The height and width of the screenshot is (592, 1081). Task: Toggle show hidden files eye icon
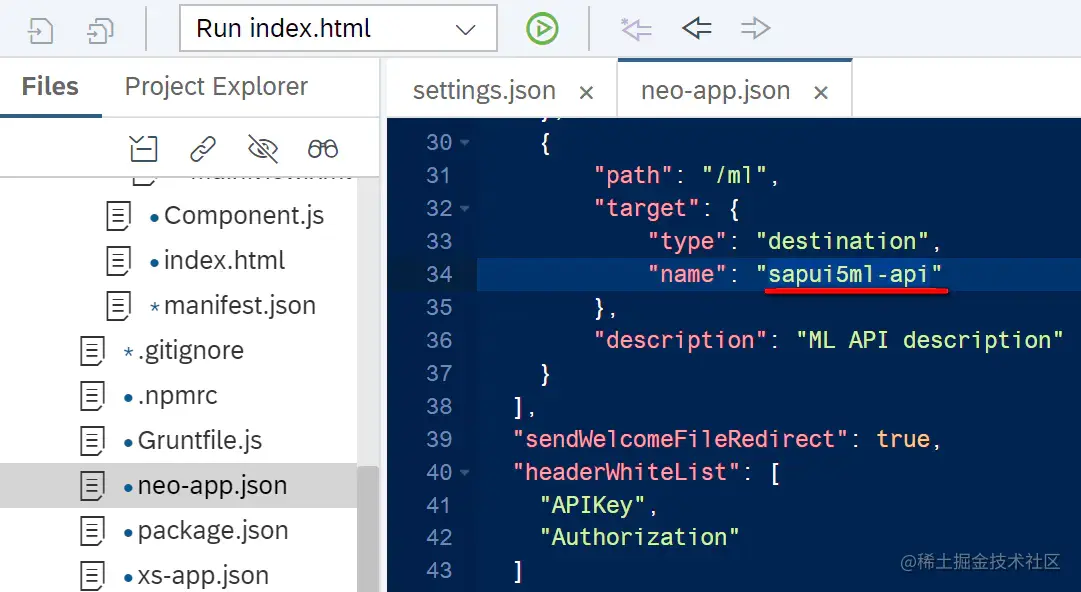[x=263, y=148]
